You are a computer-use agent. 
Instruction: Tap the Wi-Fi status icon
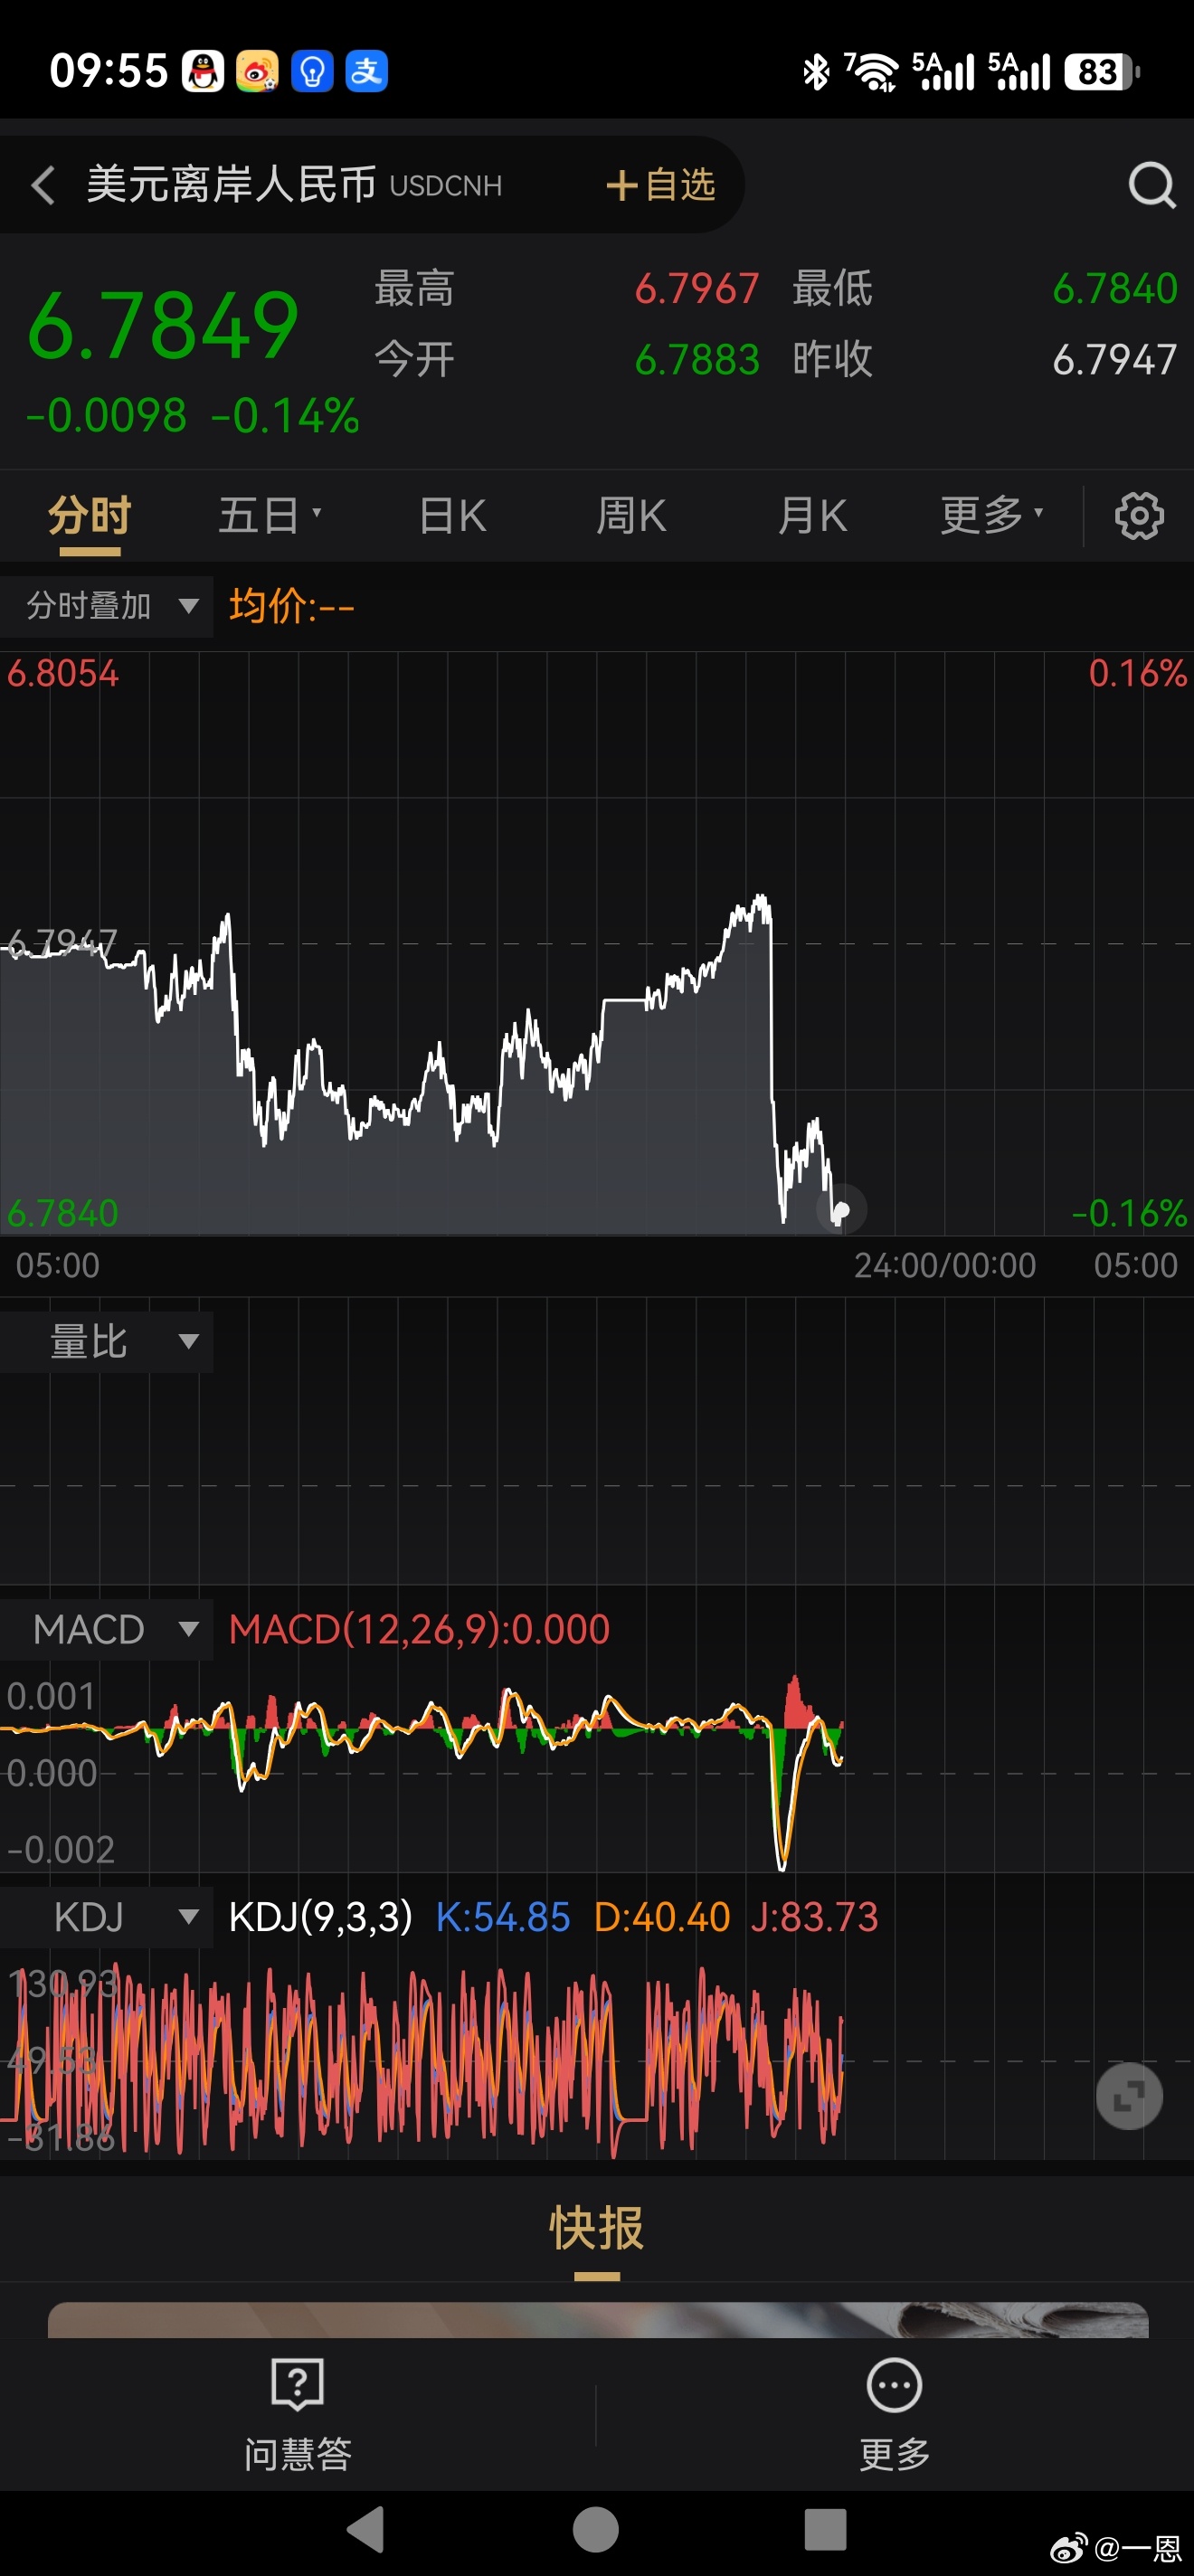click(x=872, y=72)
